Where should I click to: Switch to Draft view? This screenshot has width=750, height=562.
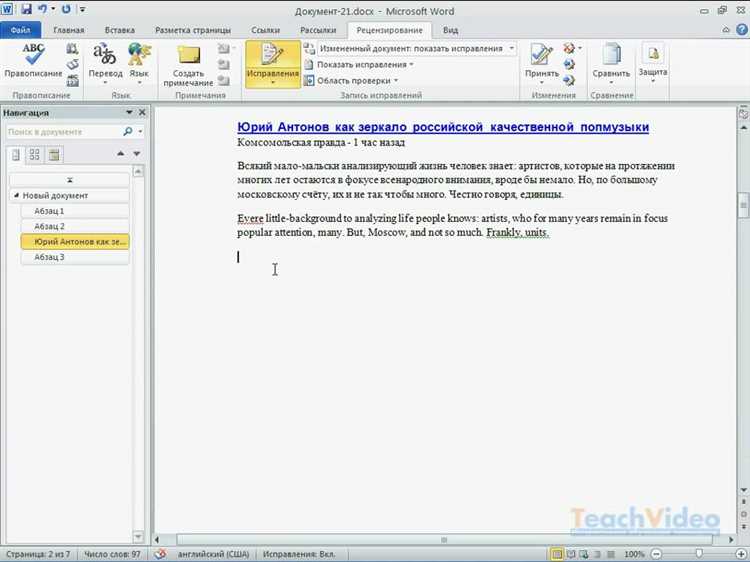[611, 554]
